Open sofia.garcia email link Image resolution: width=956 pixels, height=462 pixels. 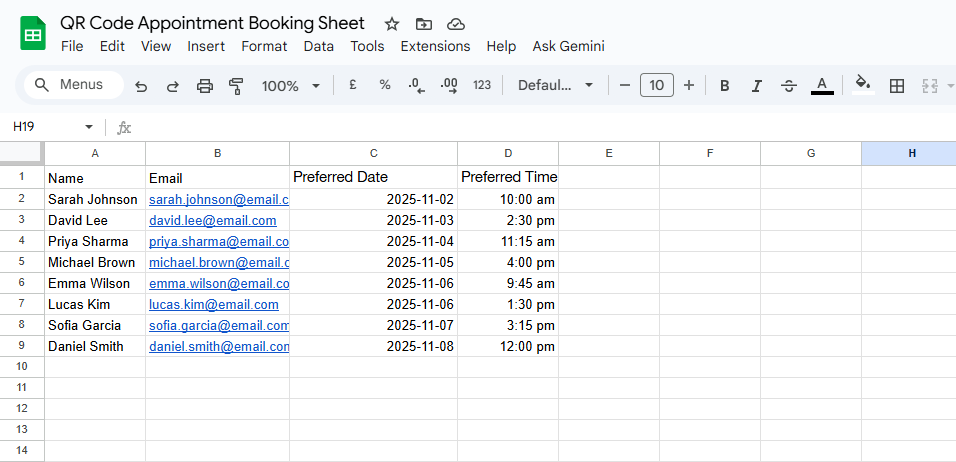(x=219, y=325)
